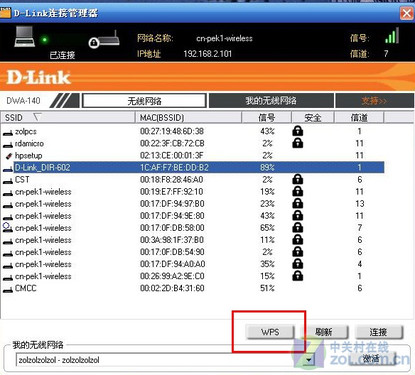Select the D-Link_DIR-602 network row
Viewport: 415px width, 375px height.
click(199, 167)
